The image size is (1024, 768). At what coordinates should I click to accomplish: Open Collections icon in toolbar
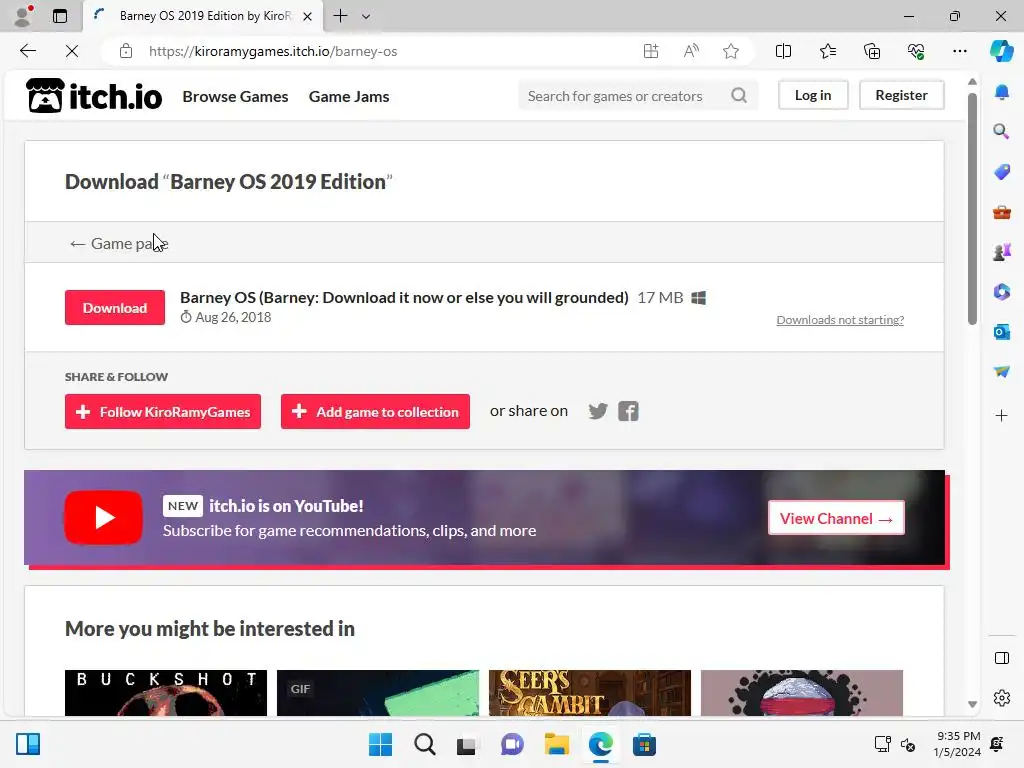(x=872, y=51)
